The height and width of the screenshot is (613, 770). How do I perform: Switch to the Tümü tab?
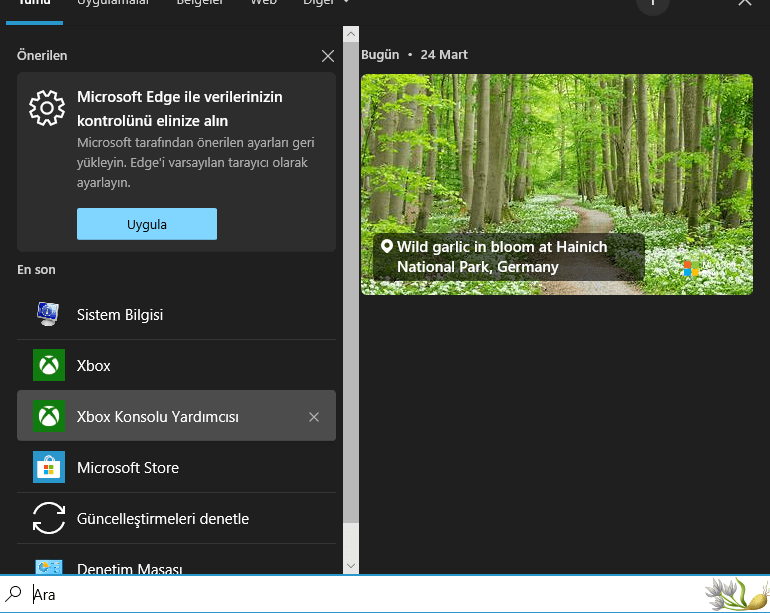(x=34, y=2)
